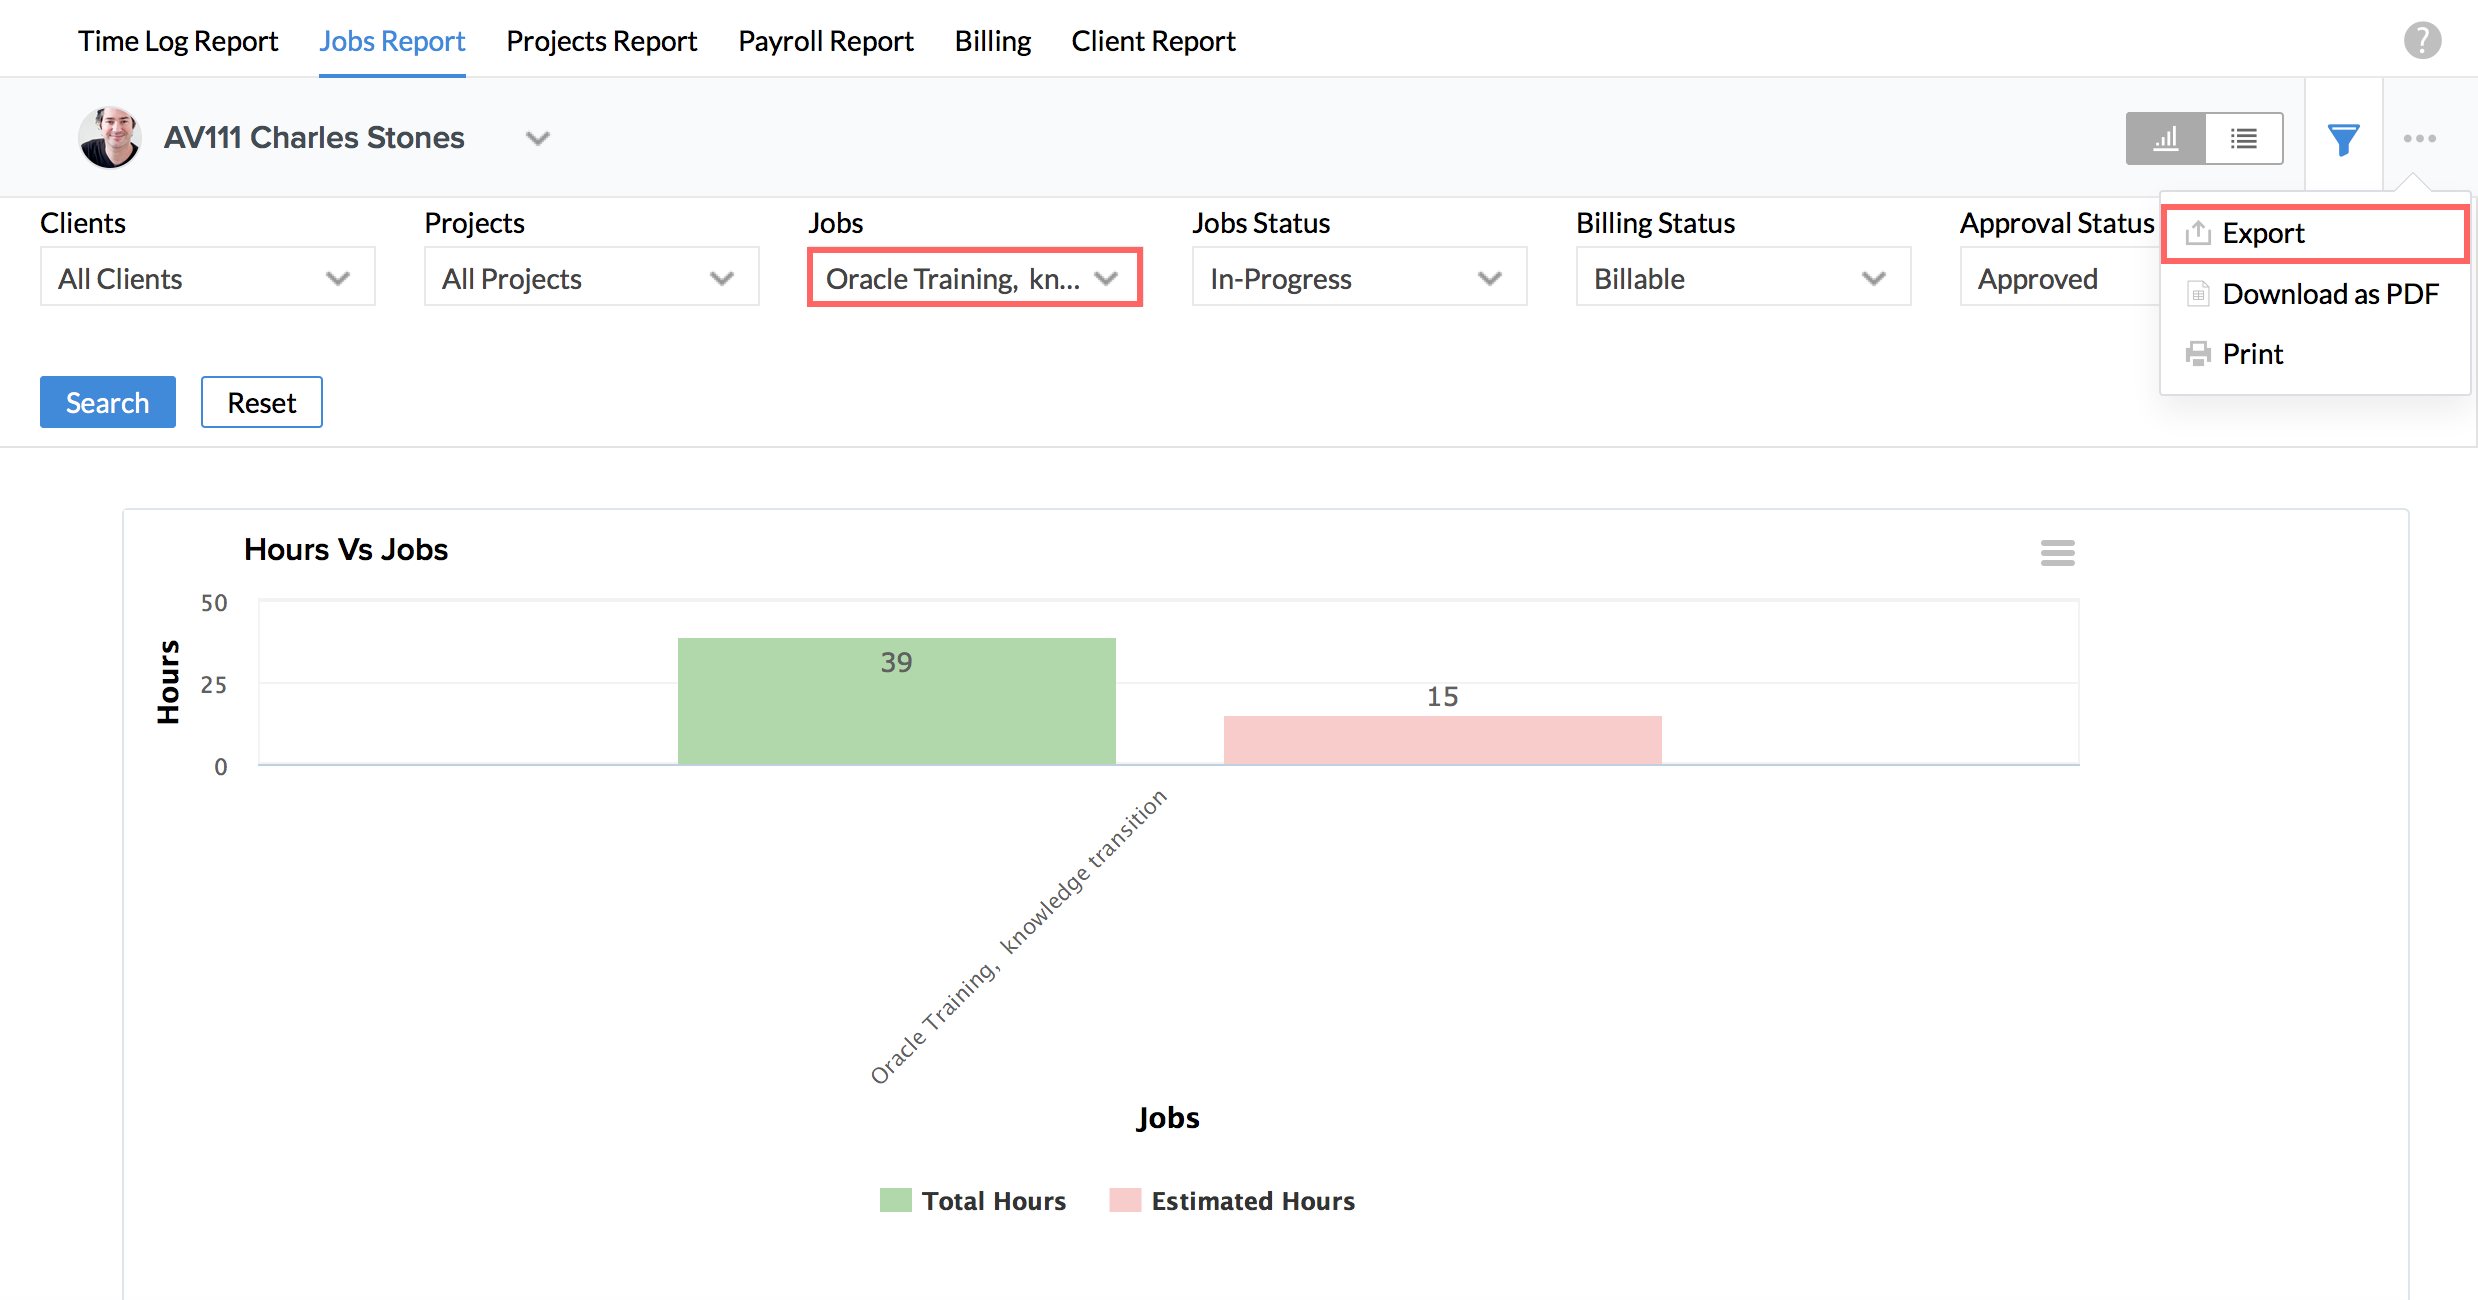Click Estimated Hours pink legend swatch
Viewport: 2478px width, 1300px height.
1125,1200
